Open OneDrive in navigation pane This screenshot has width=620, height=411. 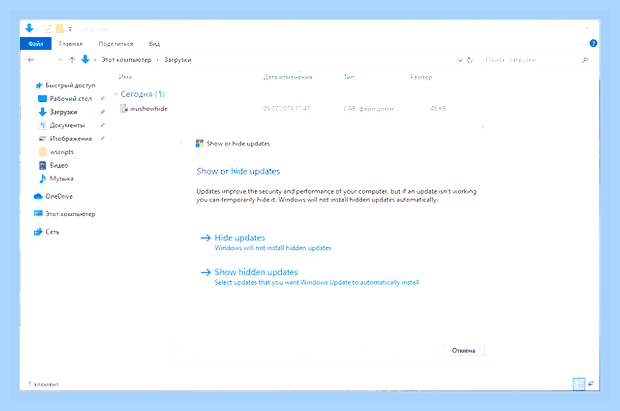(59, 196)
